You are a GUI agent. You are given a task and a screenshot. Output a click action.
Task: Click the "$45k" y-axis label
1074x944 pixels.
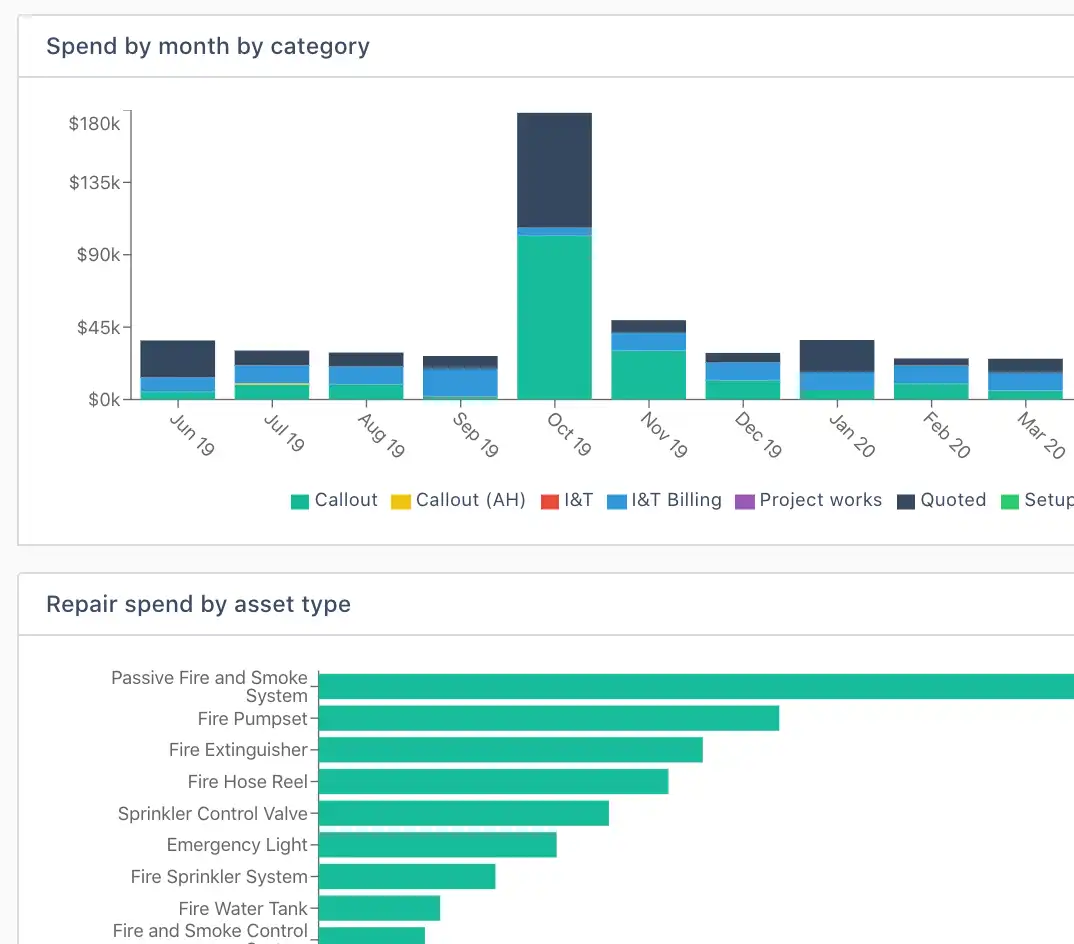click(x=98, y=327)
